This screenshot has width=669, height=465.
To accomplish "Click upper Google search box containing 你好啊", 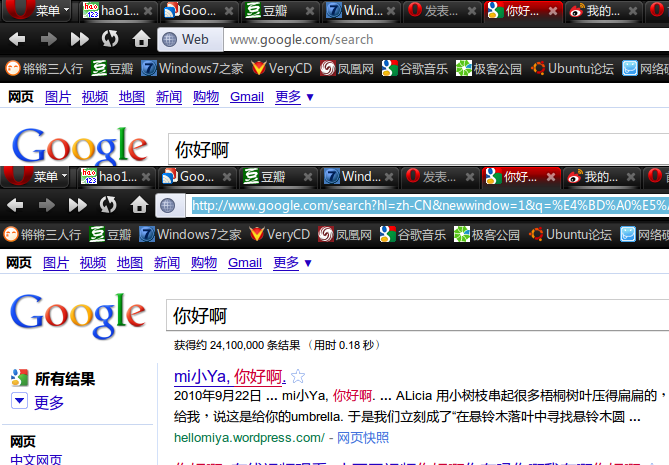I will tap(418, 149).
